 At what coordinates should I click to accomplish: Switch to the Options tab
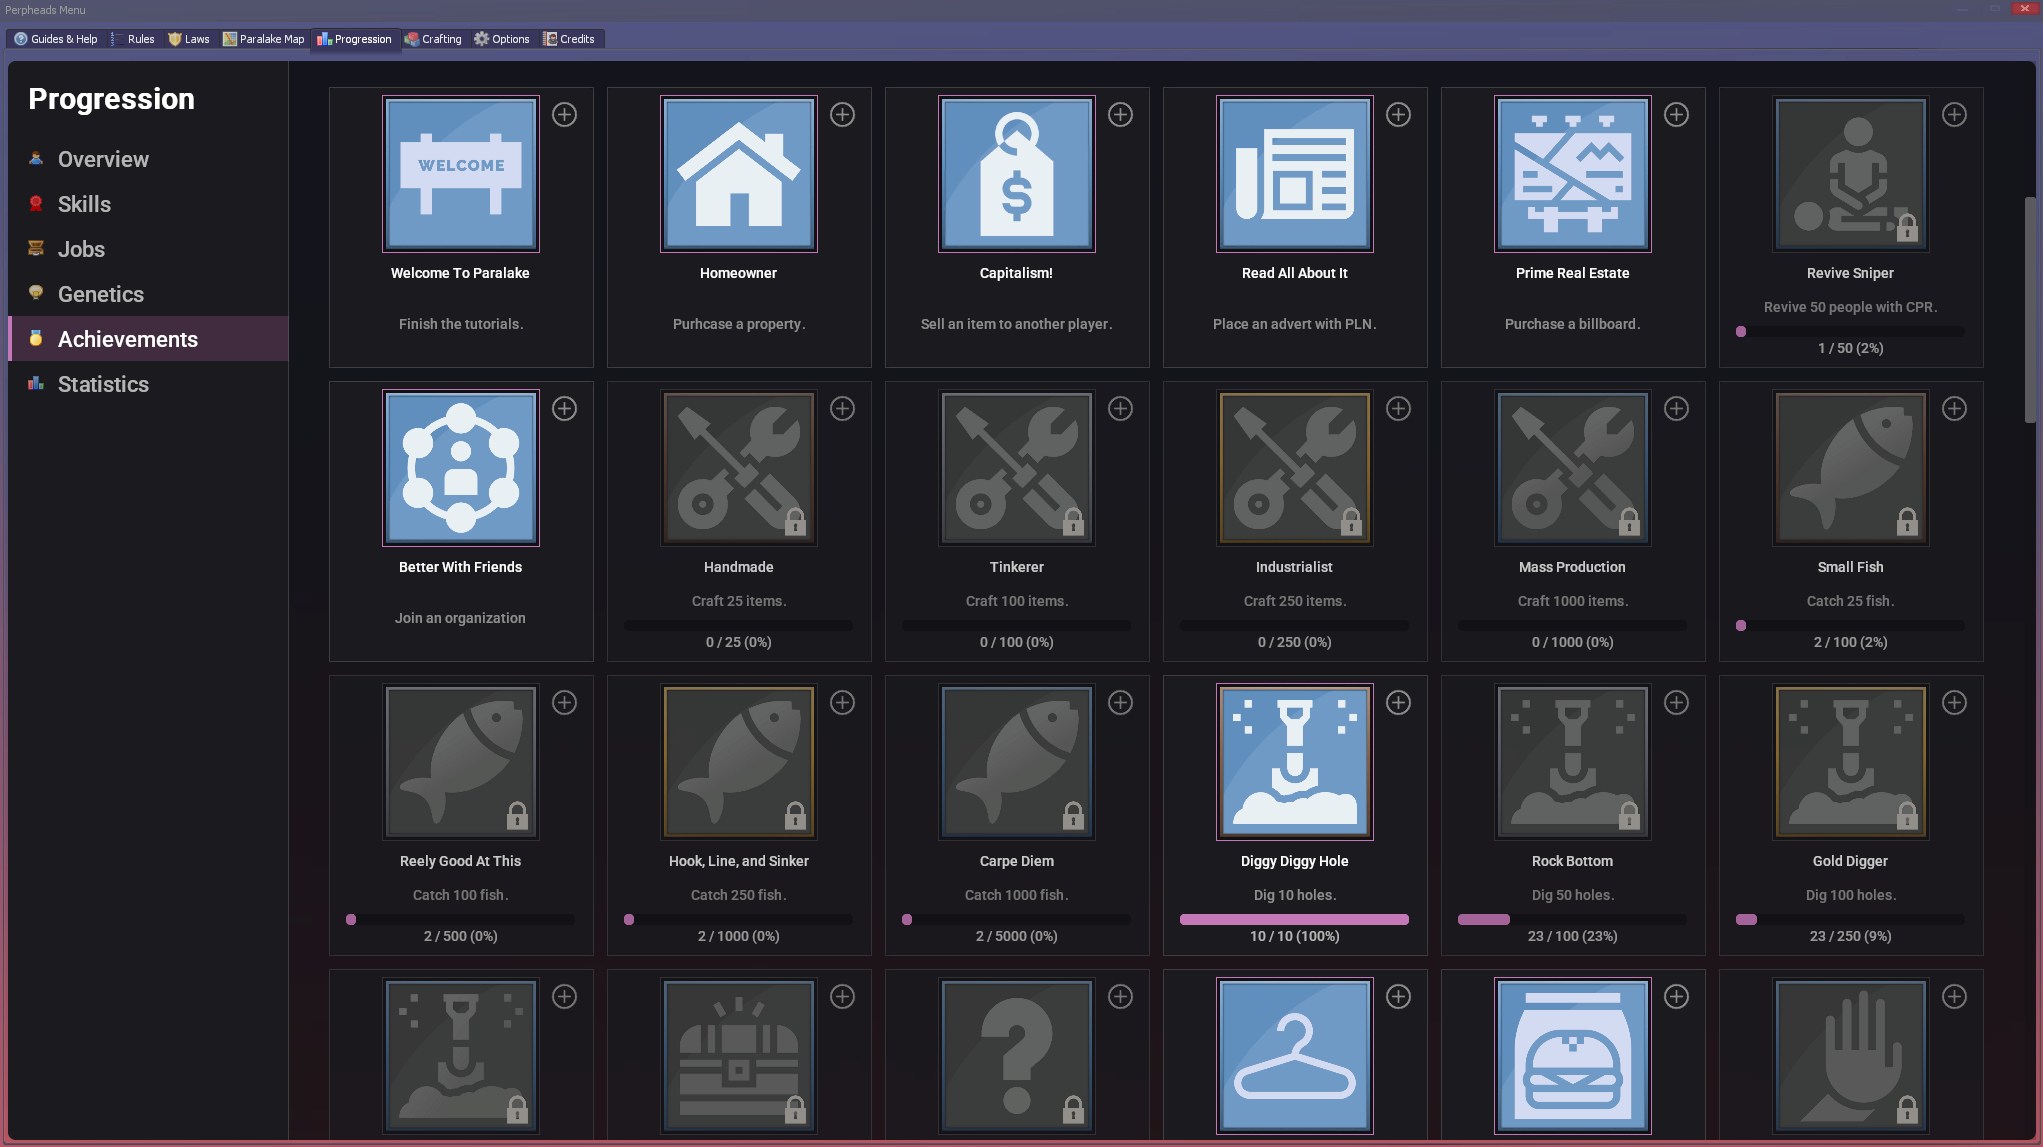(x=502, y=39)
